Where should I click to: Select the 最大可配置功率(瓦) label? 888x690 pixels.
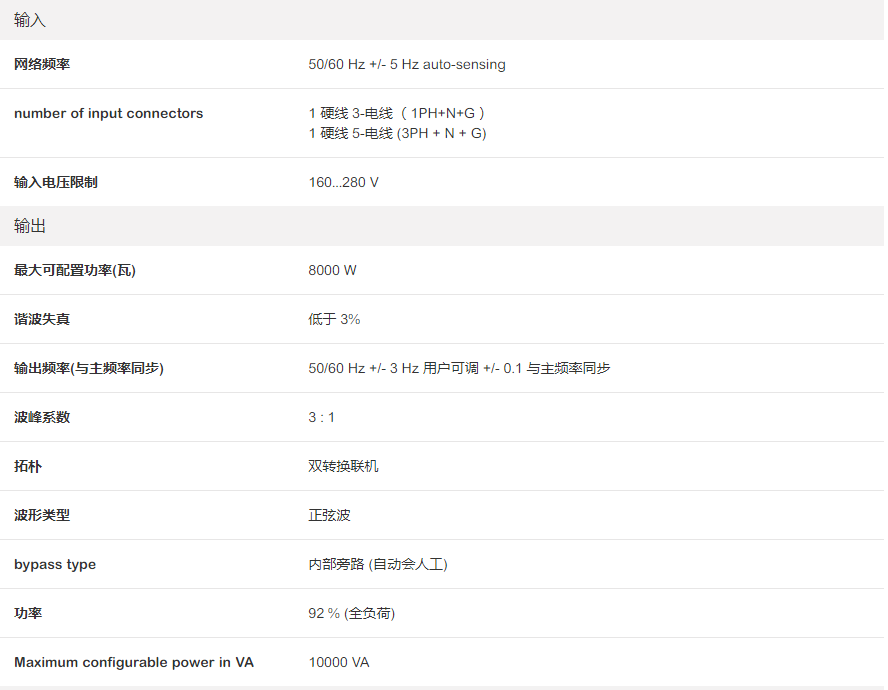tap(75, 271)
